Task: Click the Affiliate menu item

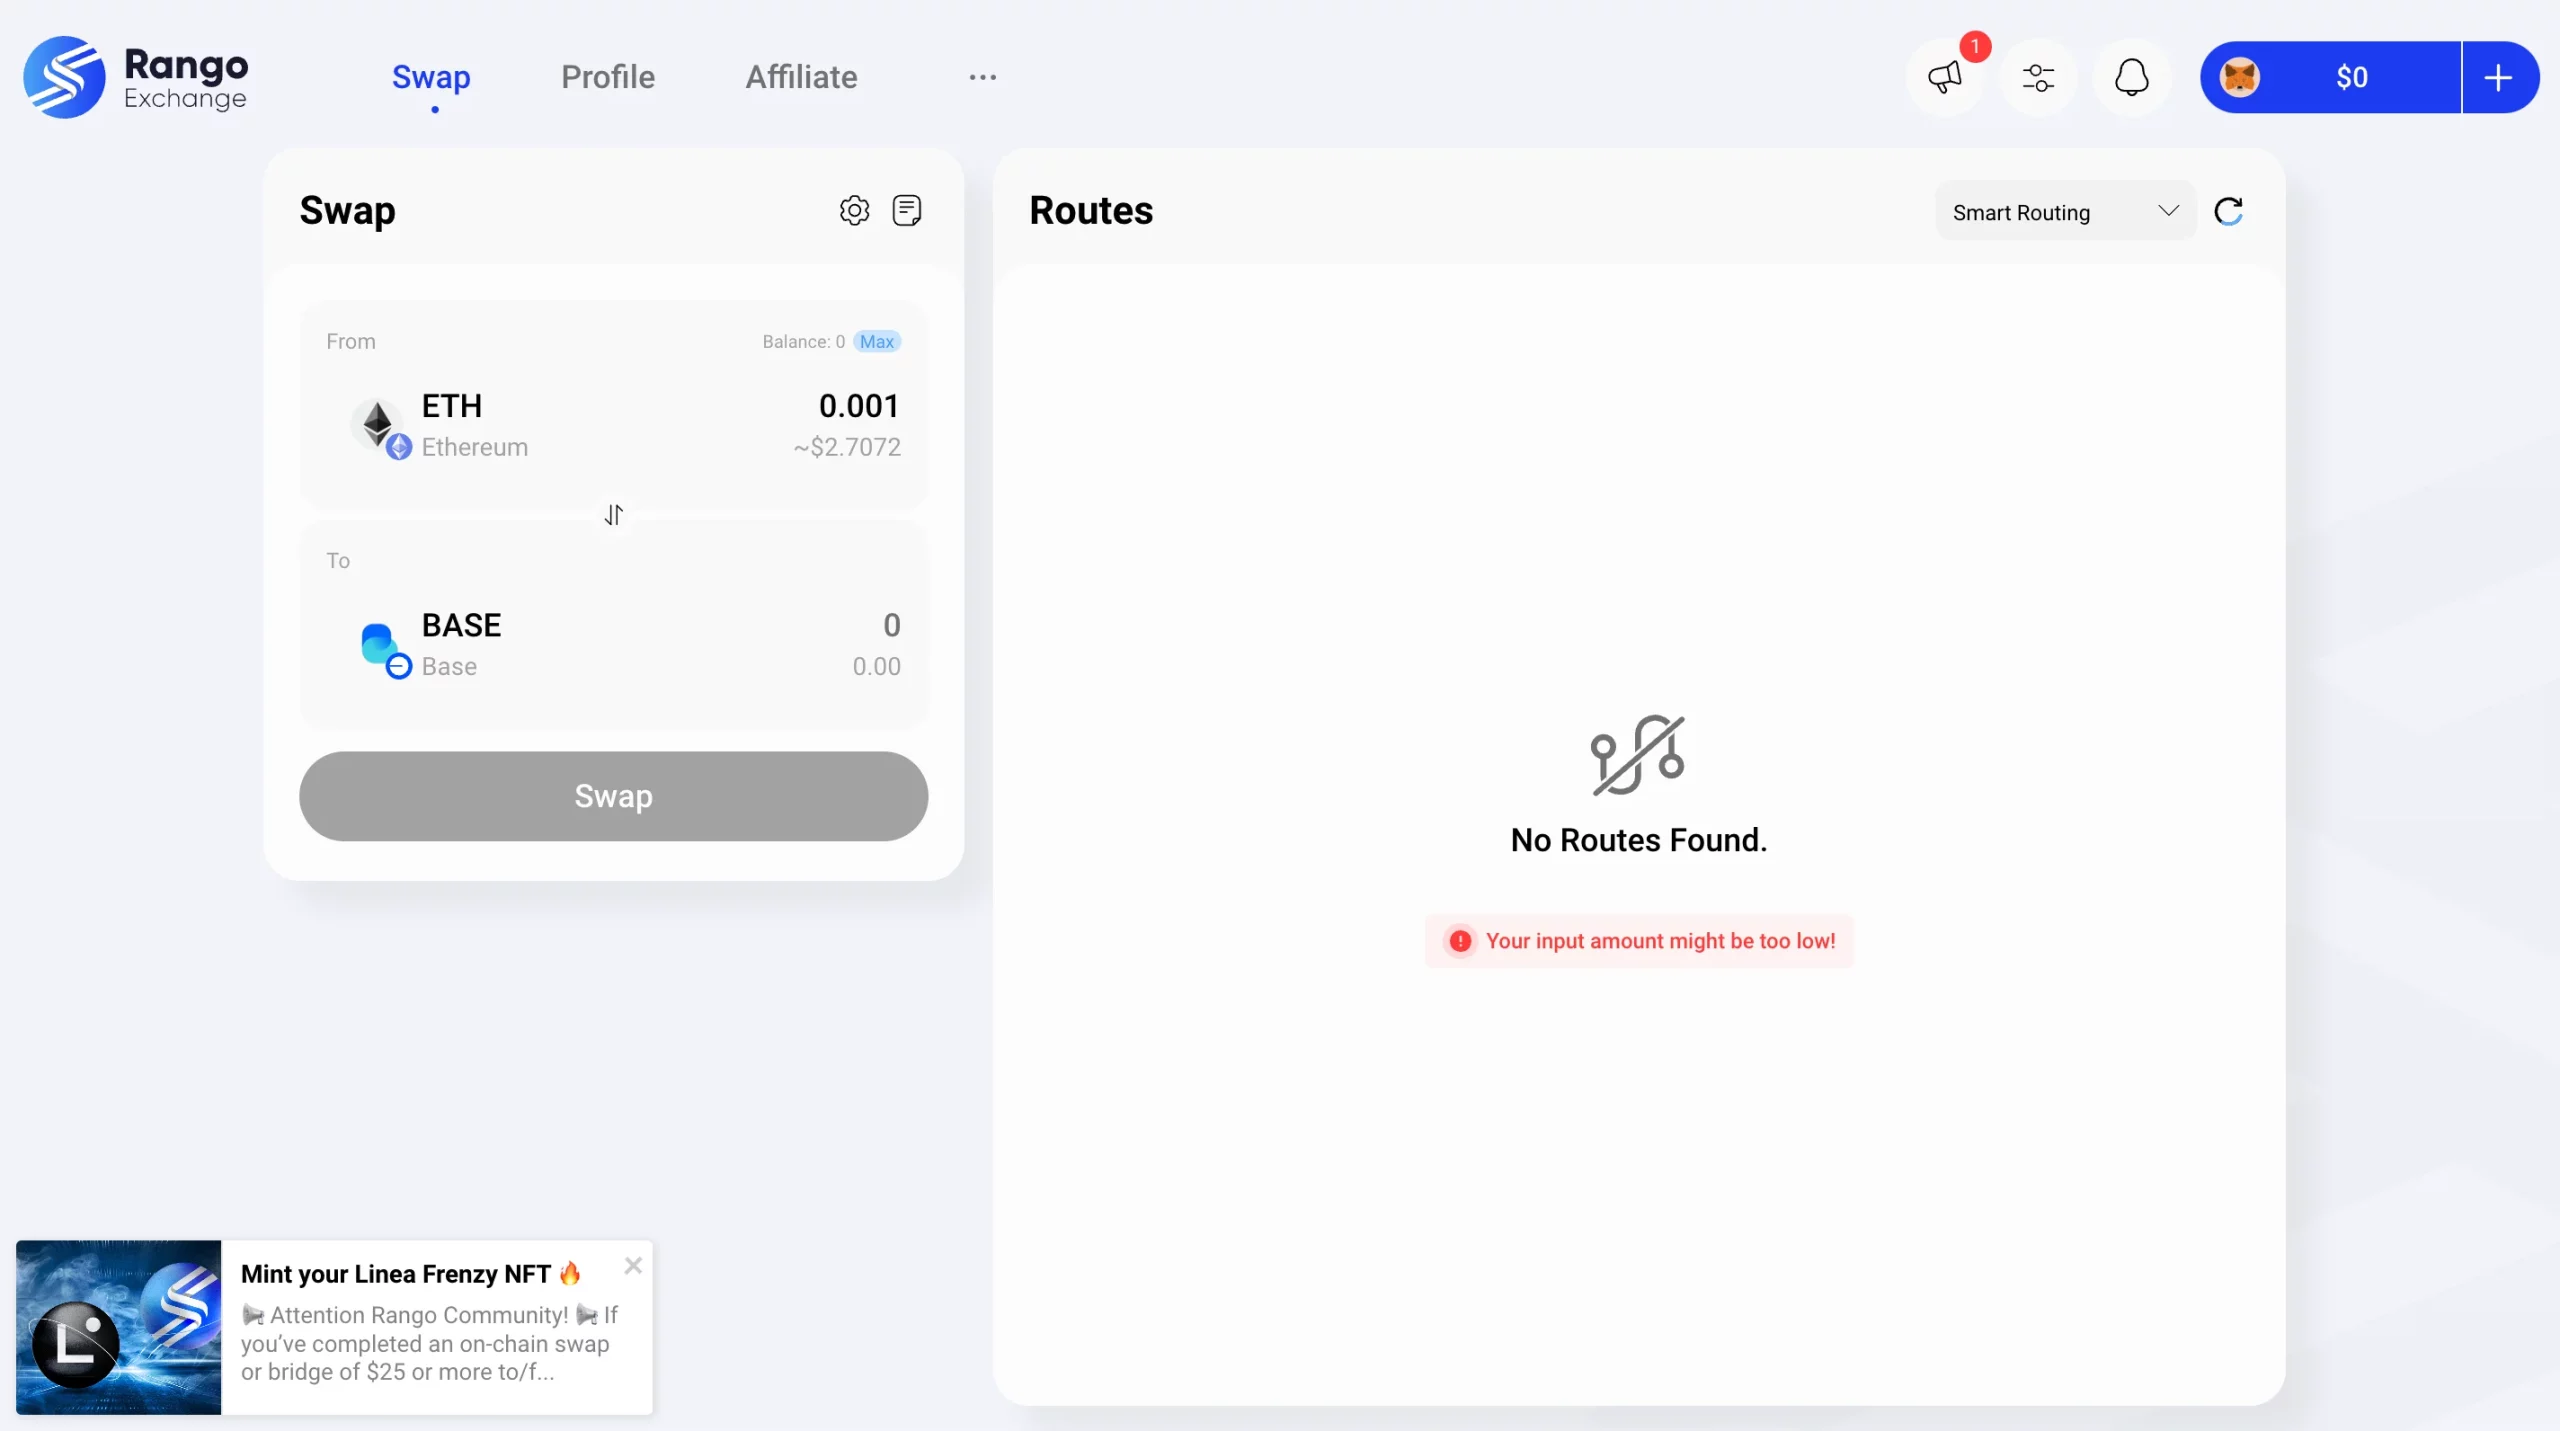Action: point(800,76)
